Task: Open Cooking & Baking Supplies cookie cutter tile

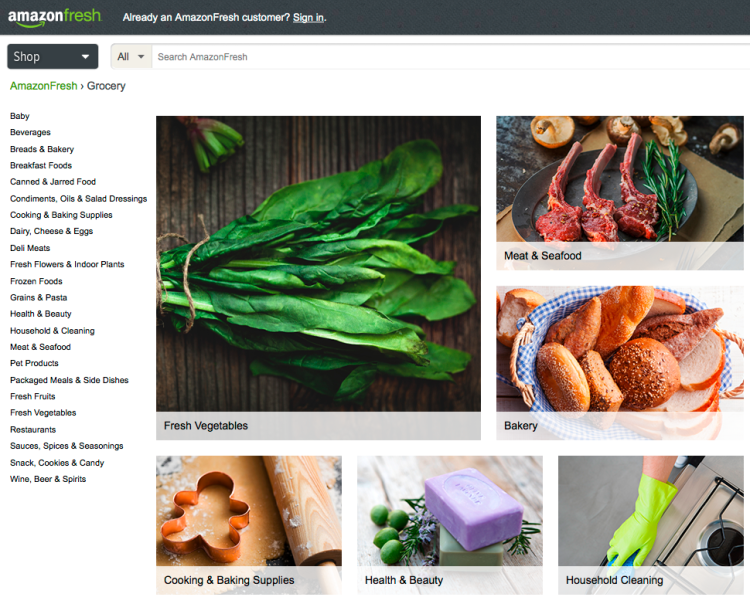Action: pos(249,525)
